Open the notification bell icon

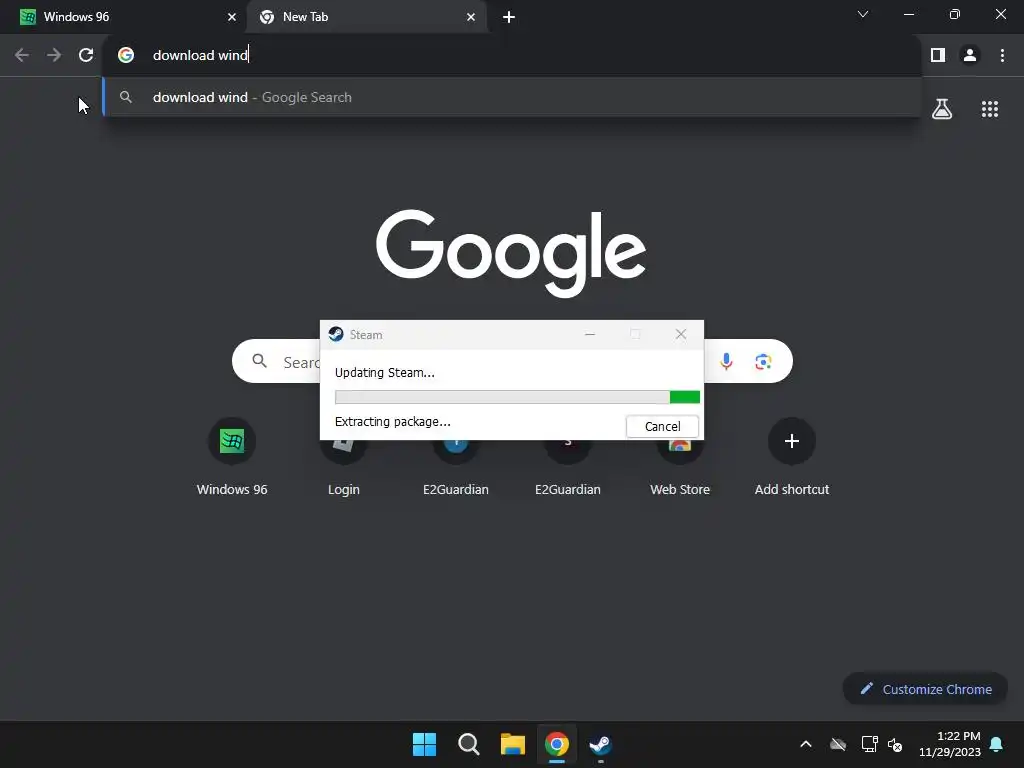coord(996,744)
